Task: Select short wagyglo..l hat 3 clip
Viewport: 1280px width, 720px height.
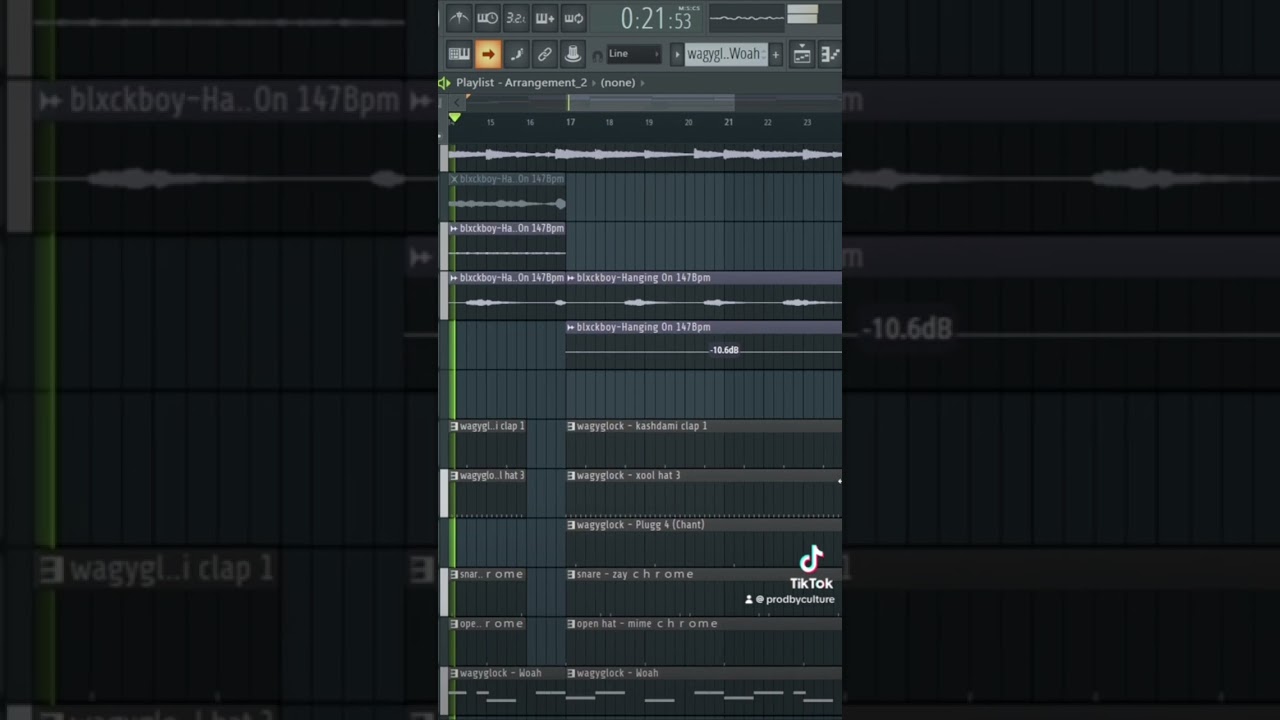Action: pyautogui.click(x=487, y=493)
